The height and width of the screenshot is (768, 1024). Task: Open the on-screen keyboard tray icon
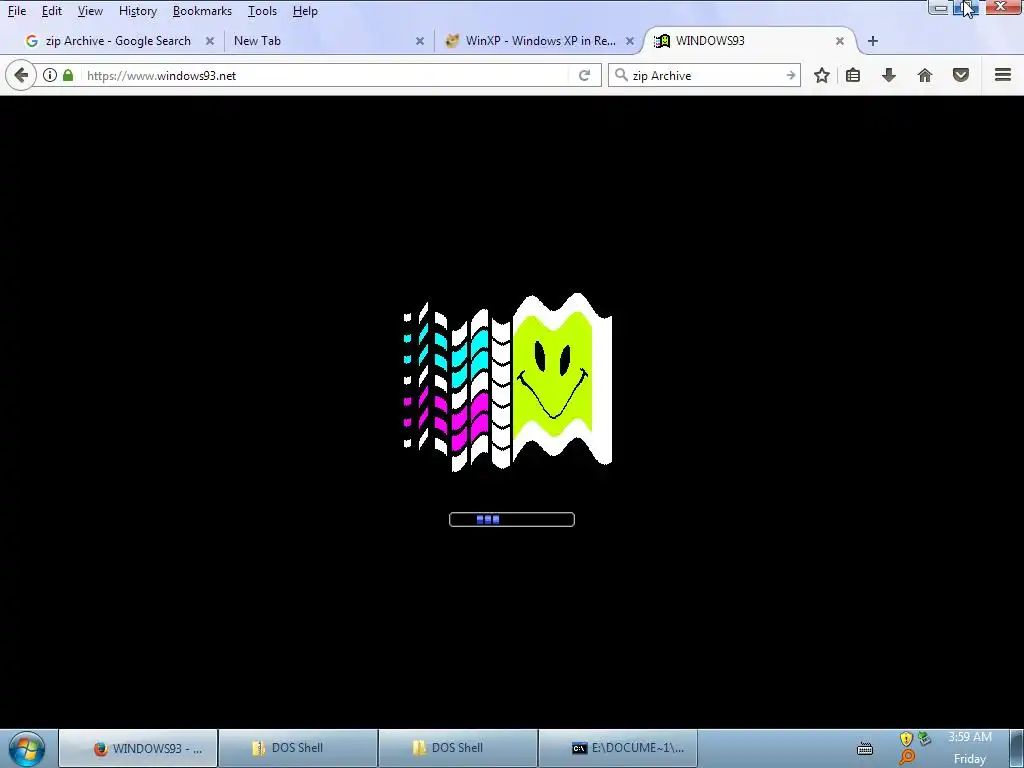[x=865, y=748]
